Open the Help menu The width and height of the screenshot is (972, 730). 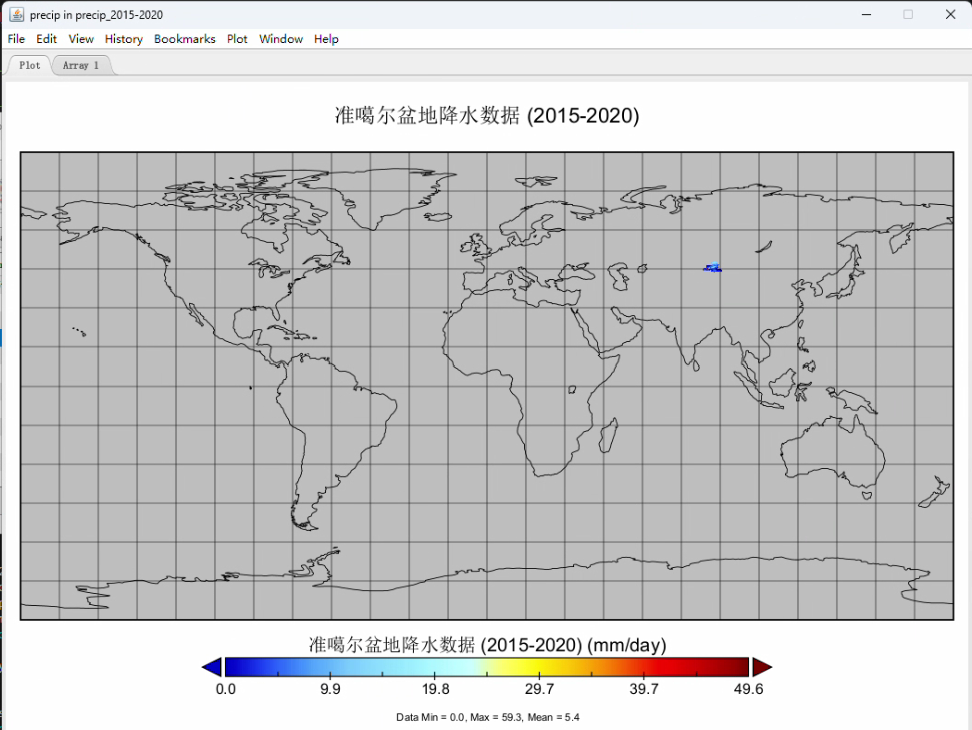pos(326,39)
